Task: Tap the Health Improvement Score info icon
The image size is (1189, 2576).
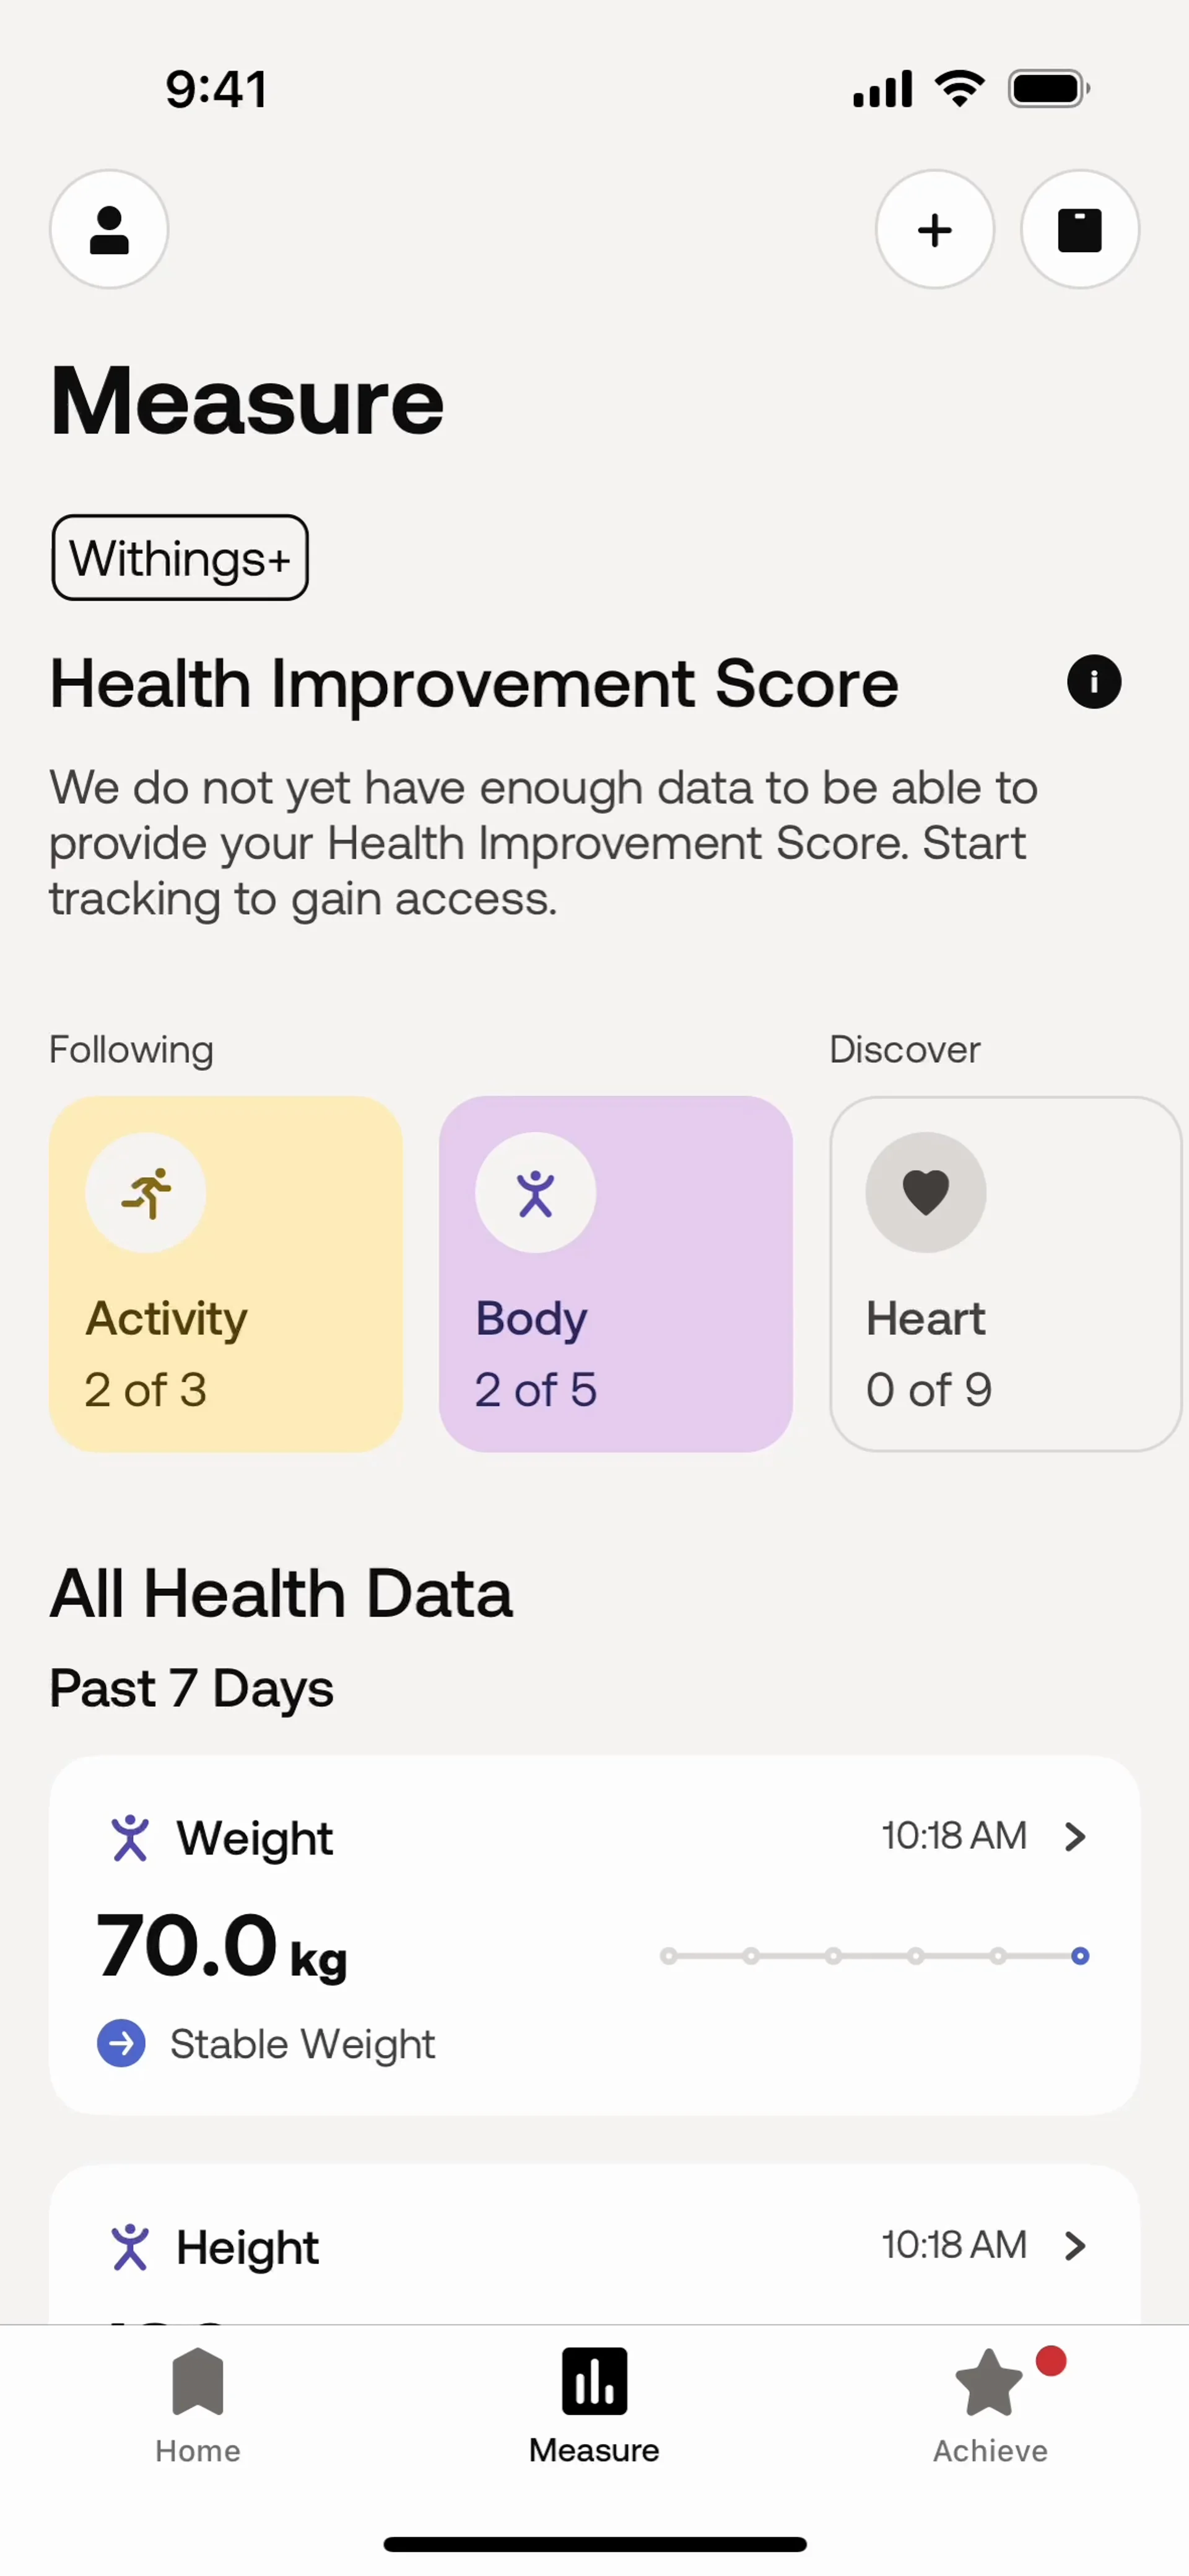Action: point(1093,683)
